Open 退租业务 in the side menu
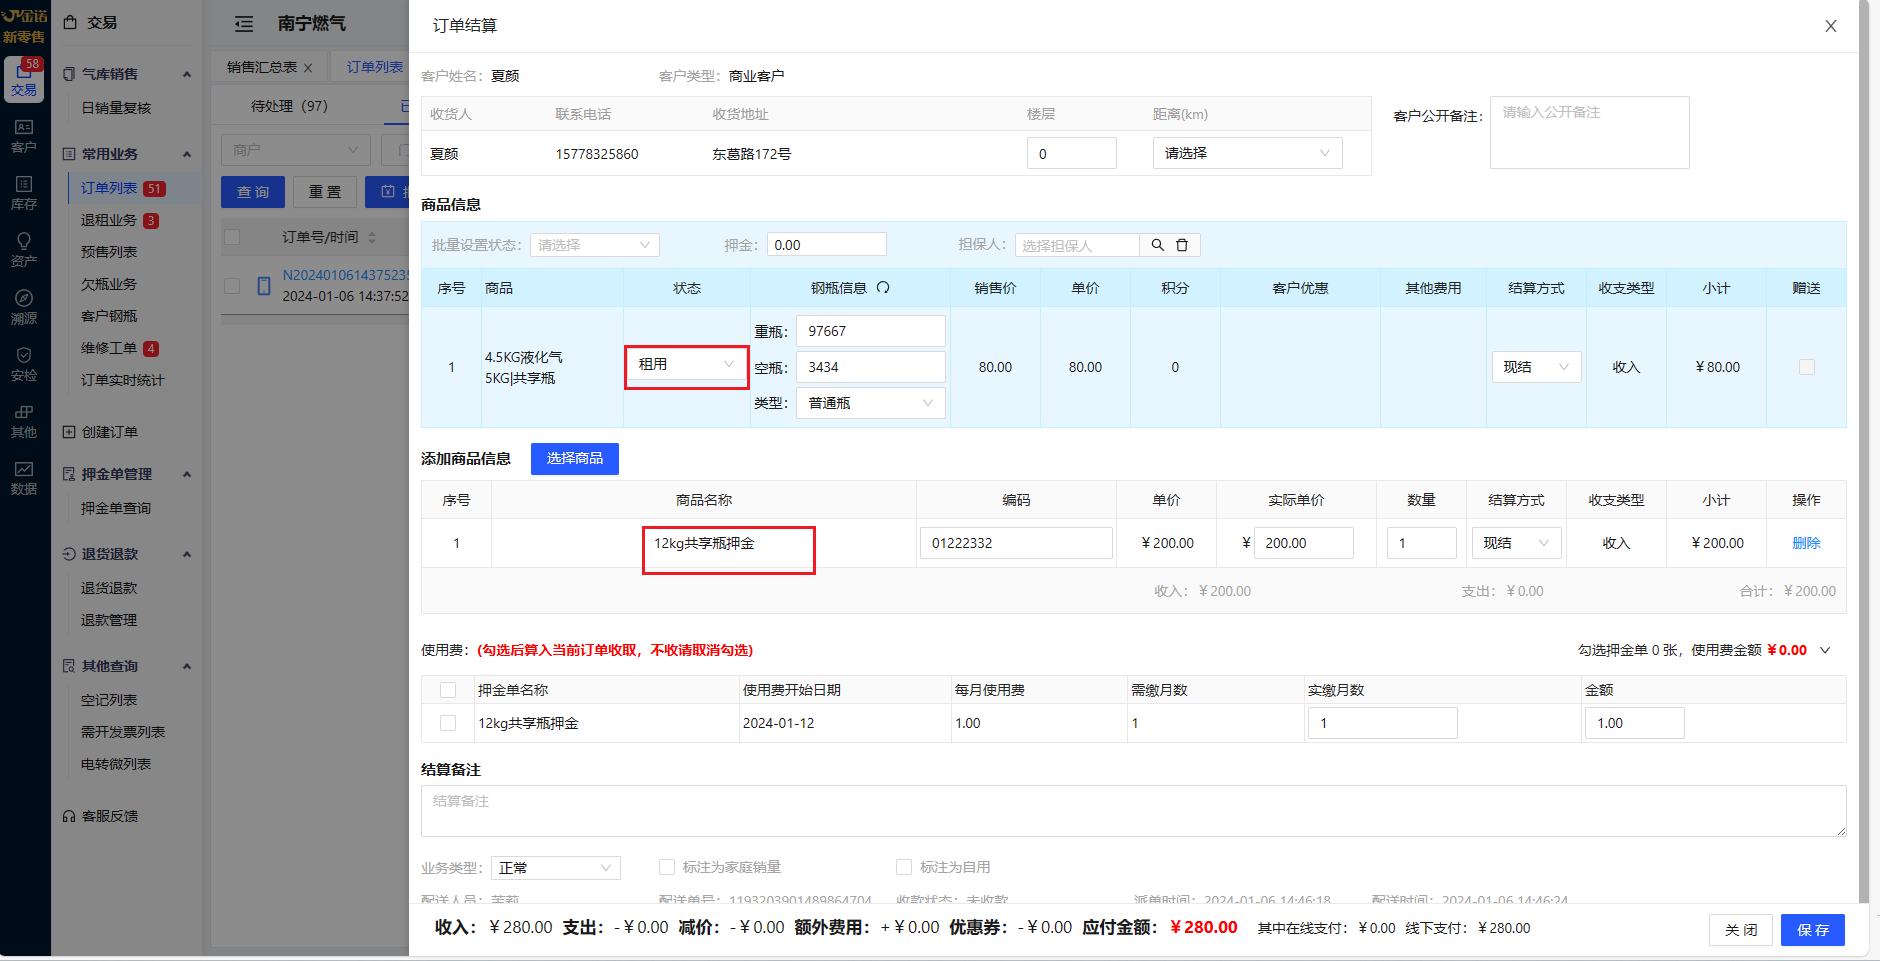The height and width of the screenshot is (961, 1880). (x=109, y=220)
